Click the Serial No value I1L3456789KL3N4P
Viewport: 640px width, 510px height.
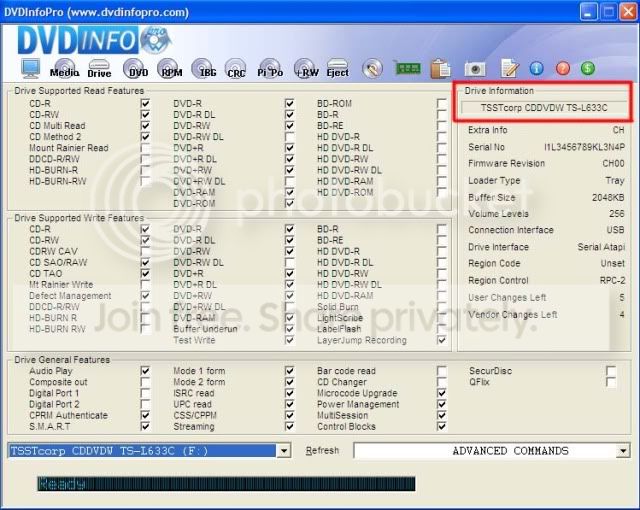(x=584, y=147)
